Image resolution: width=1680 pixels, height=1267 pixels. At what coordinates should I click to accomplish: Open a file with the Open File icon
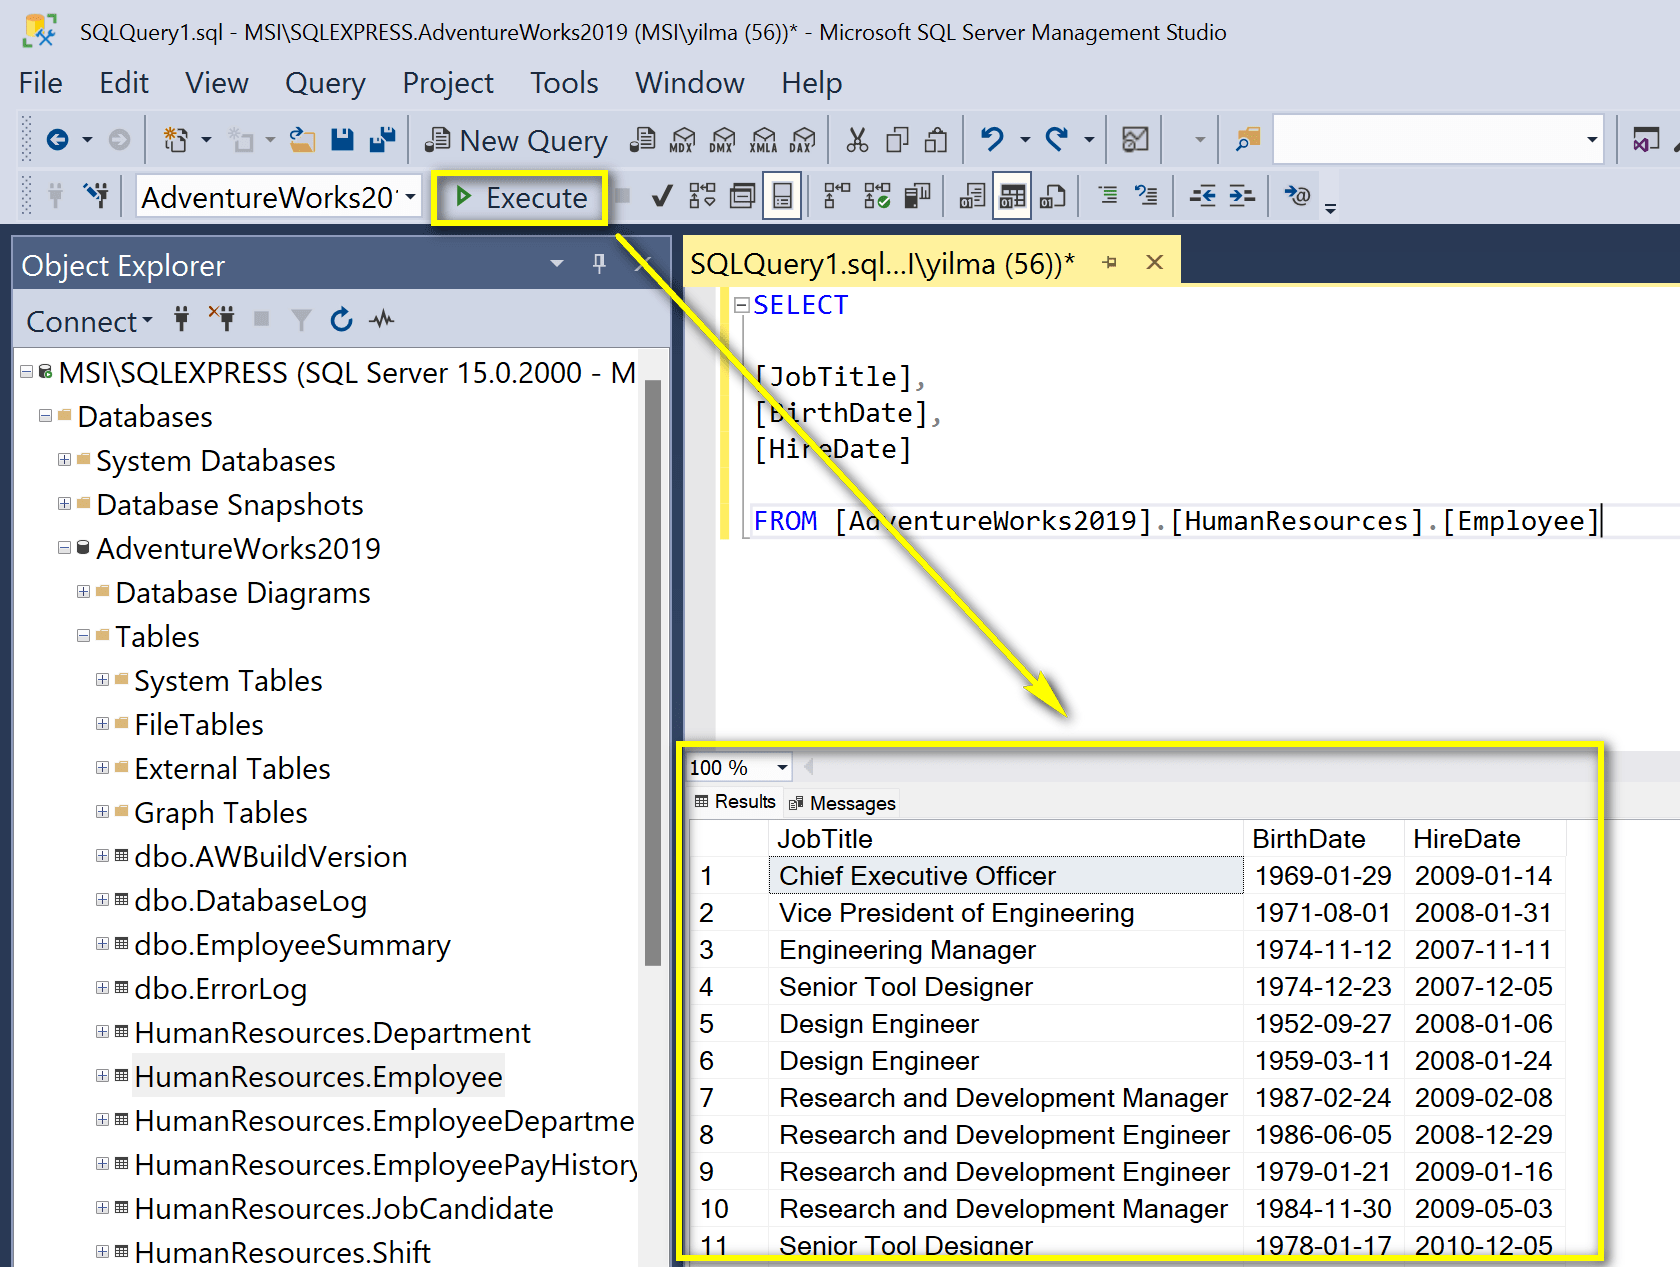tap(302, 140)
